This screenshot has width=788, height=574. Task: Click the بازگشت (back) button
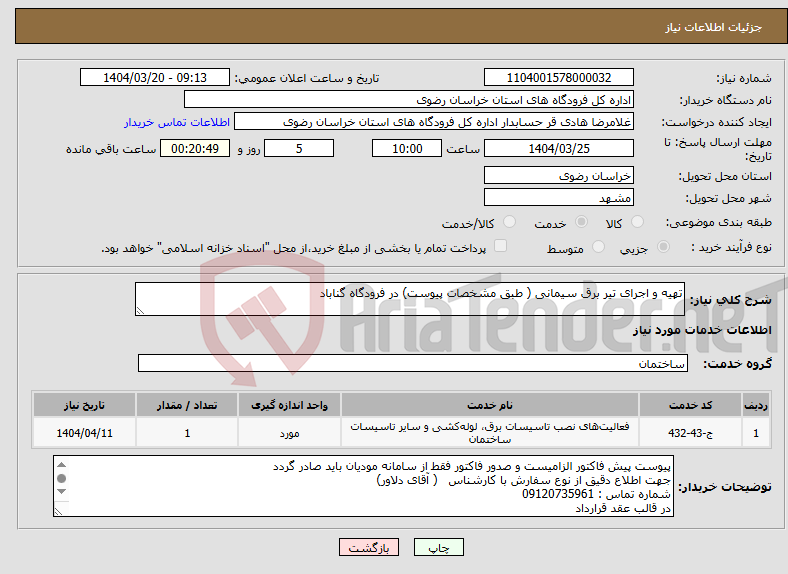(369, 547)
